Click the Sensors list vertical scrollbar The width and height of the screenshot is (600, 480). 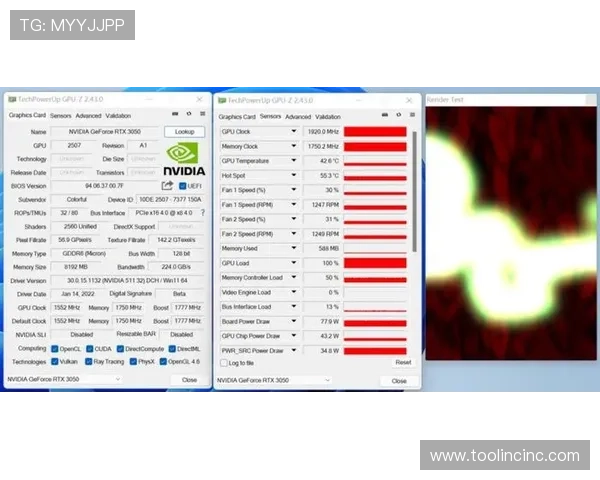(x=414, y=191)
